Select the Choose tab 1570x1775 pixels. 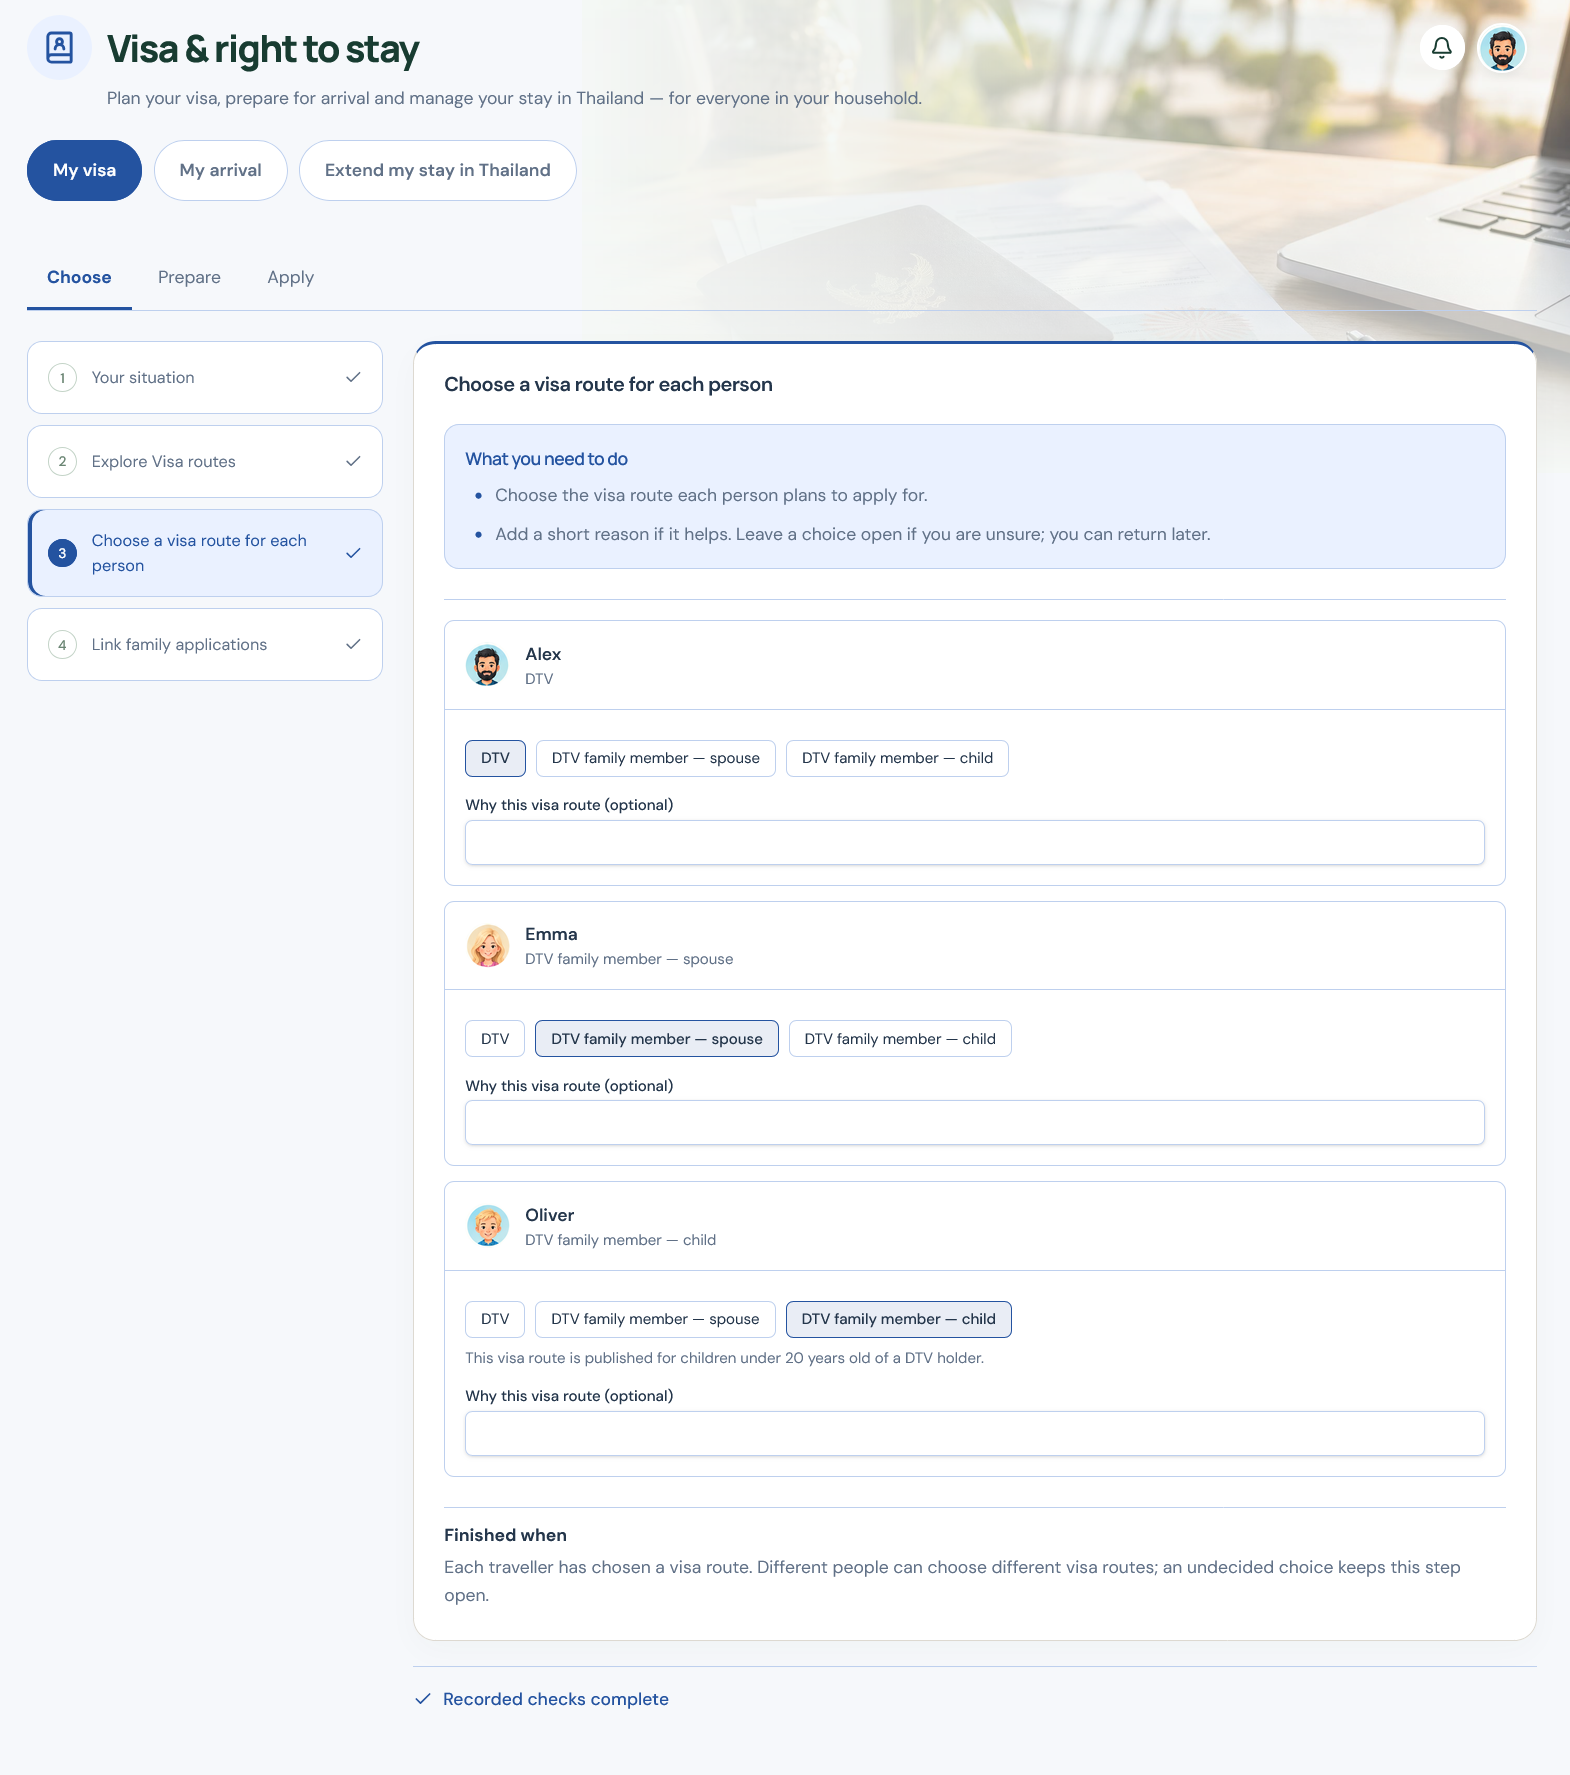coord(79,277)
